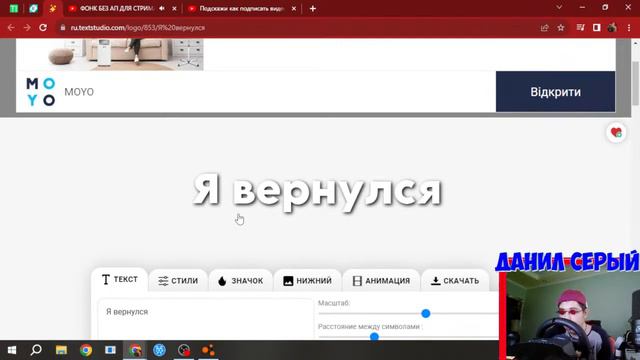Reload the page with the refresh icon
The width and height of the screenshot is (640, 360).
(43, 28)
